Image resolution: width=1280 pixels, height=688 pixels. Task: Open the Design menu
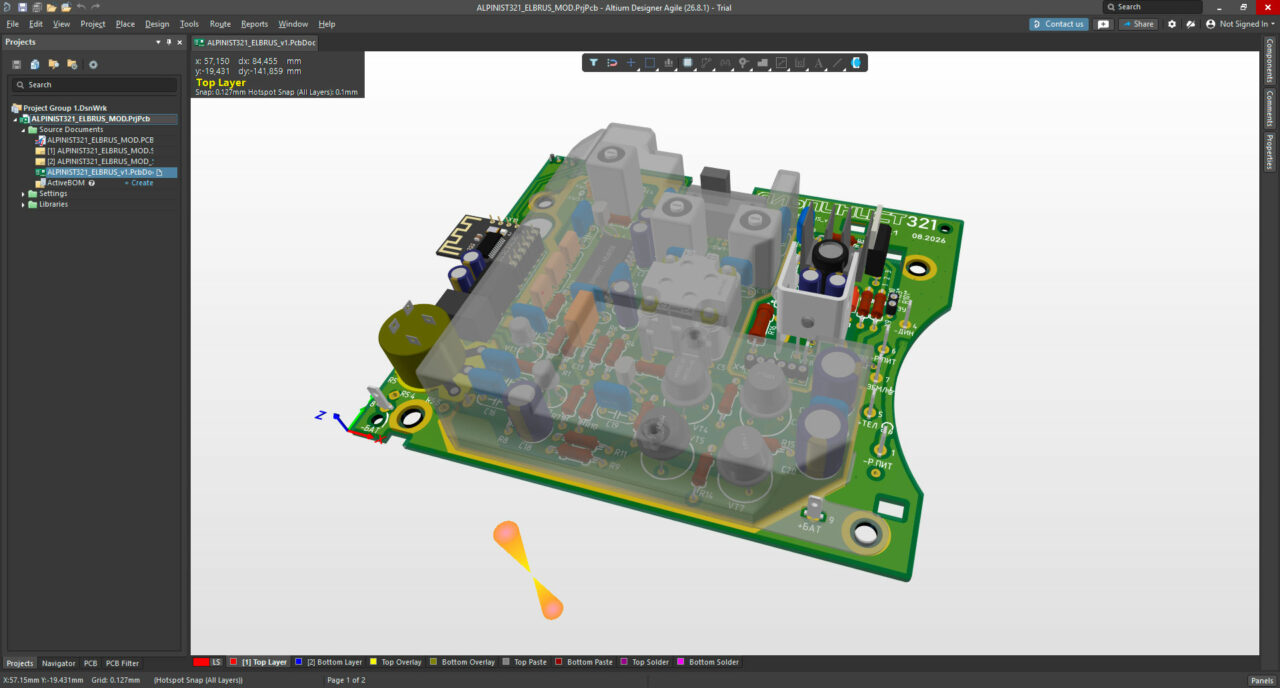pos(157,24)
